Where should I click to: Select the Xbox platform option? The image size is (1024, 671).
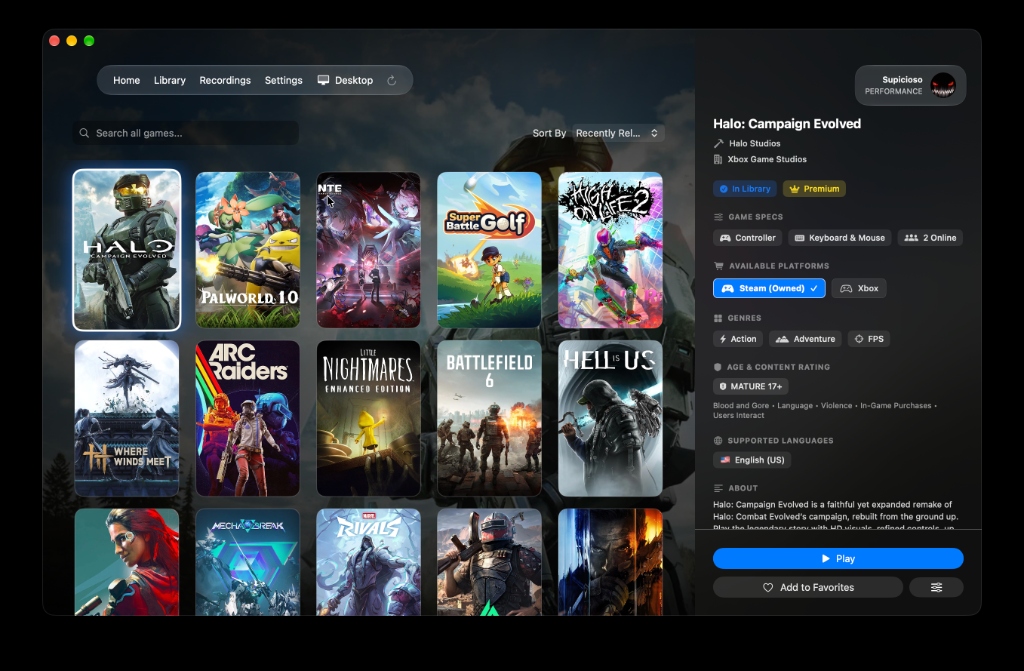[x=859, y=288]
